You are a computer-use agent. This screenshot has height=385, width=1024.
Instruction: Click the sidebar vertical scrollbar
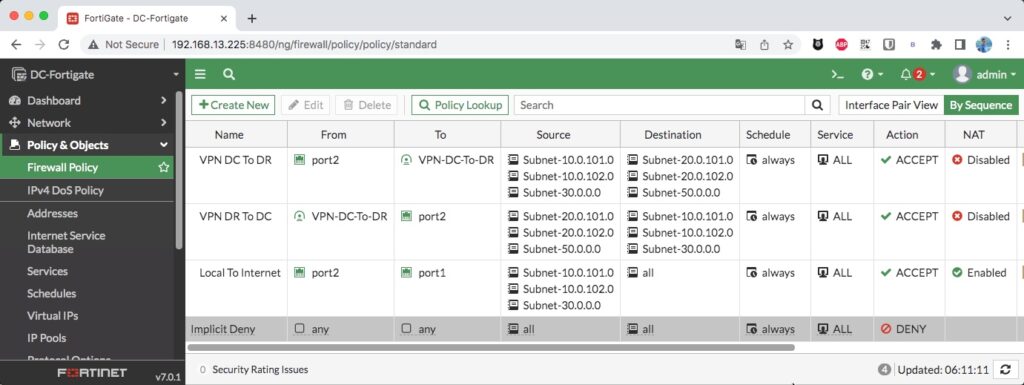[180, 170]
